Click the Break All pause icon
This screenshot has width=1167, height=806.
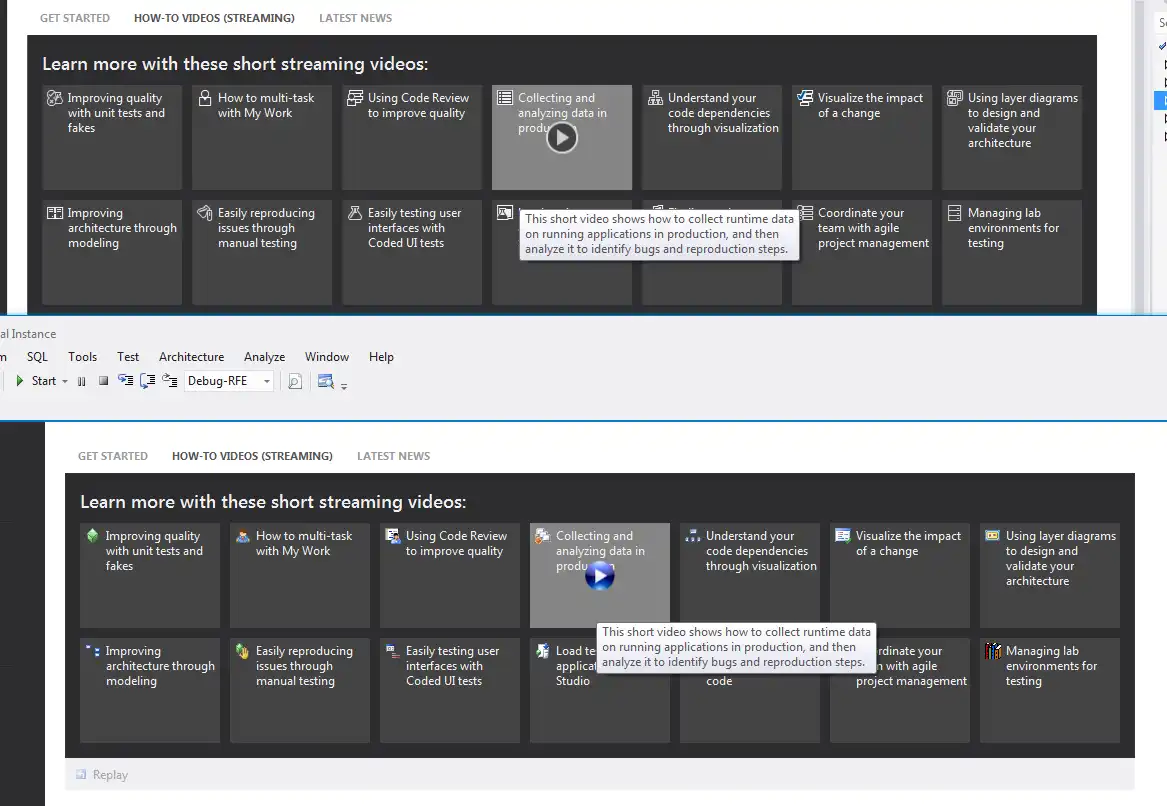(x=82, y=381)
